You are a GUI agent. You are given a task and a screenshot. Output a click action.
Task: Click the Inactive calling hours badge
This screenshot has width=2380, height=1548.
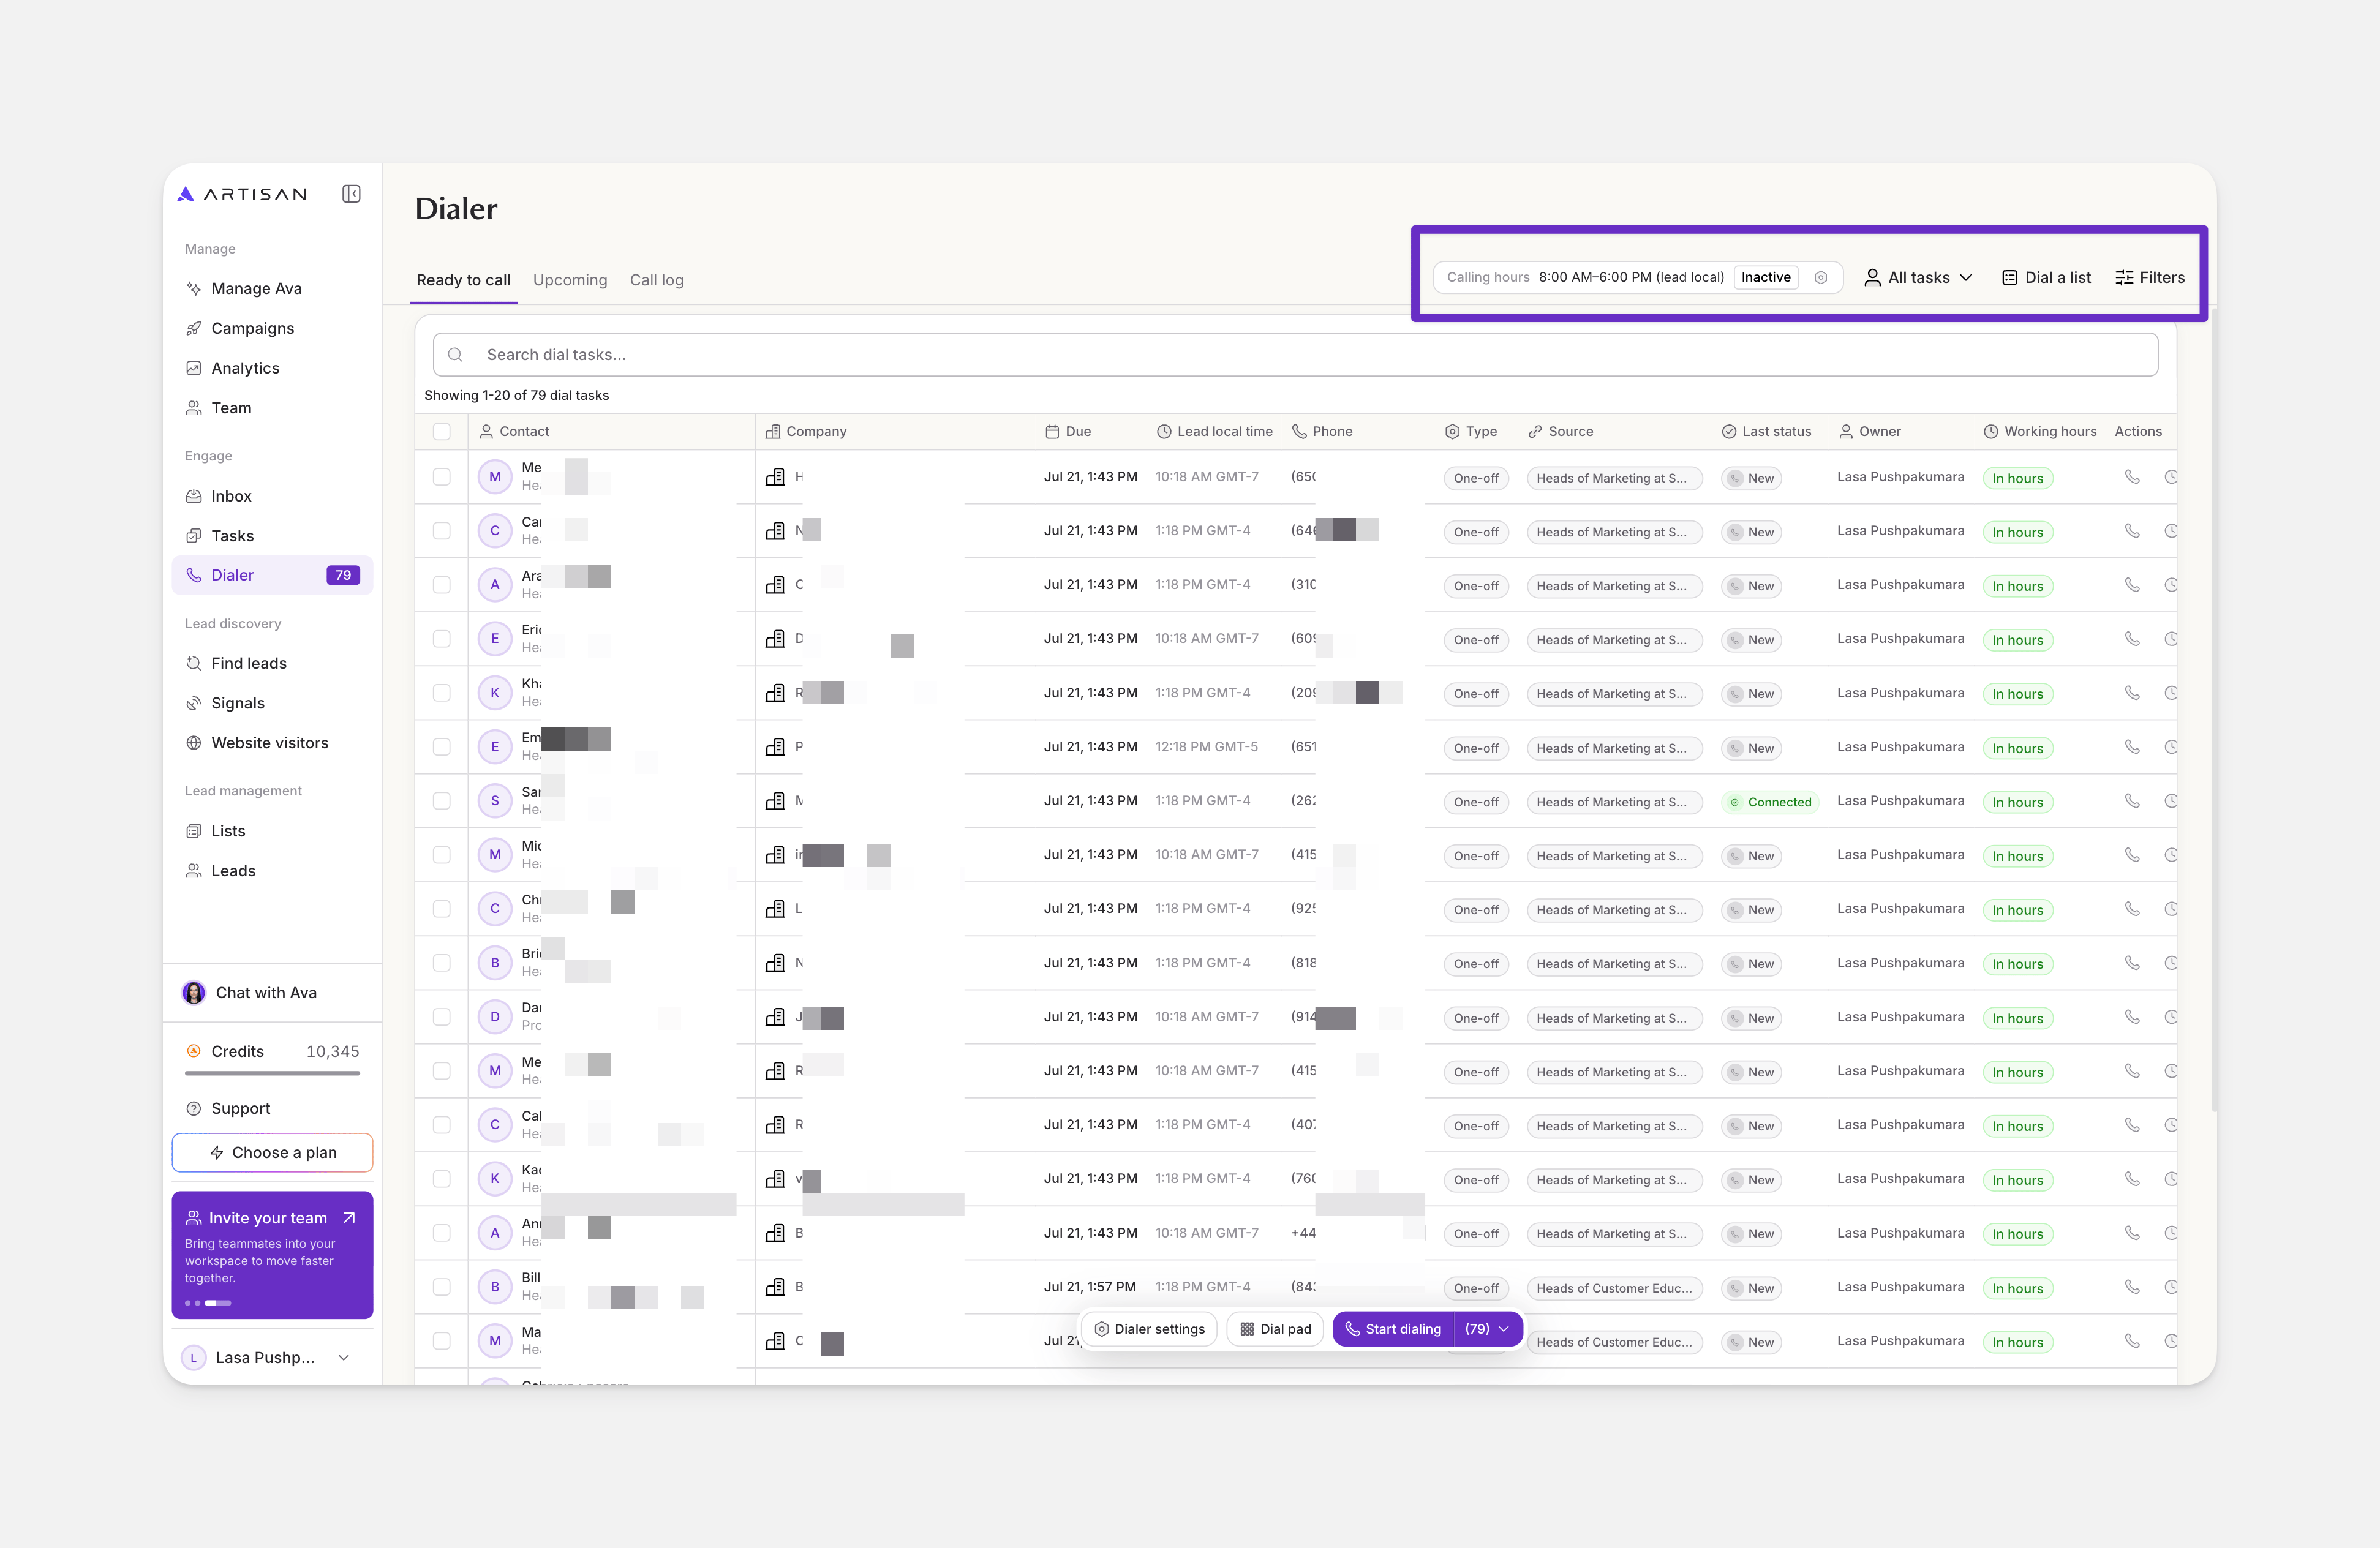(x=1766, y=278)
